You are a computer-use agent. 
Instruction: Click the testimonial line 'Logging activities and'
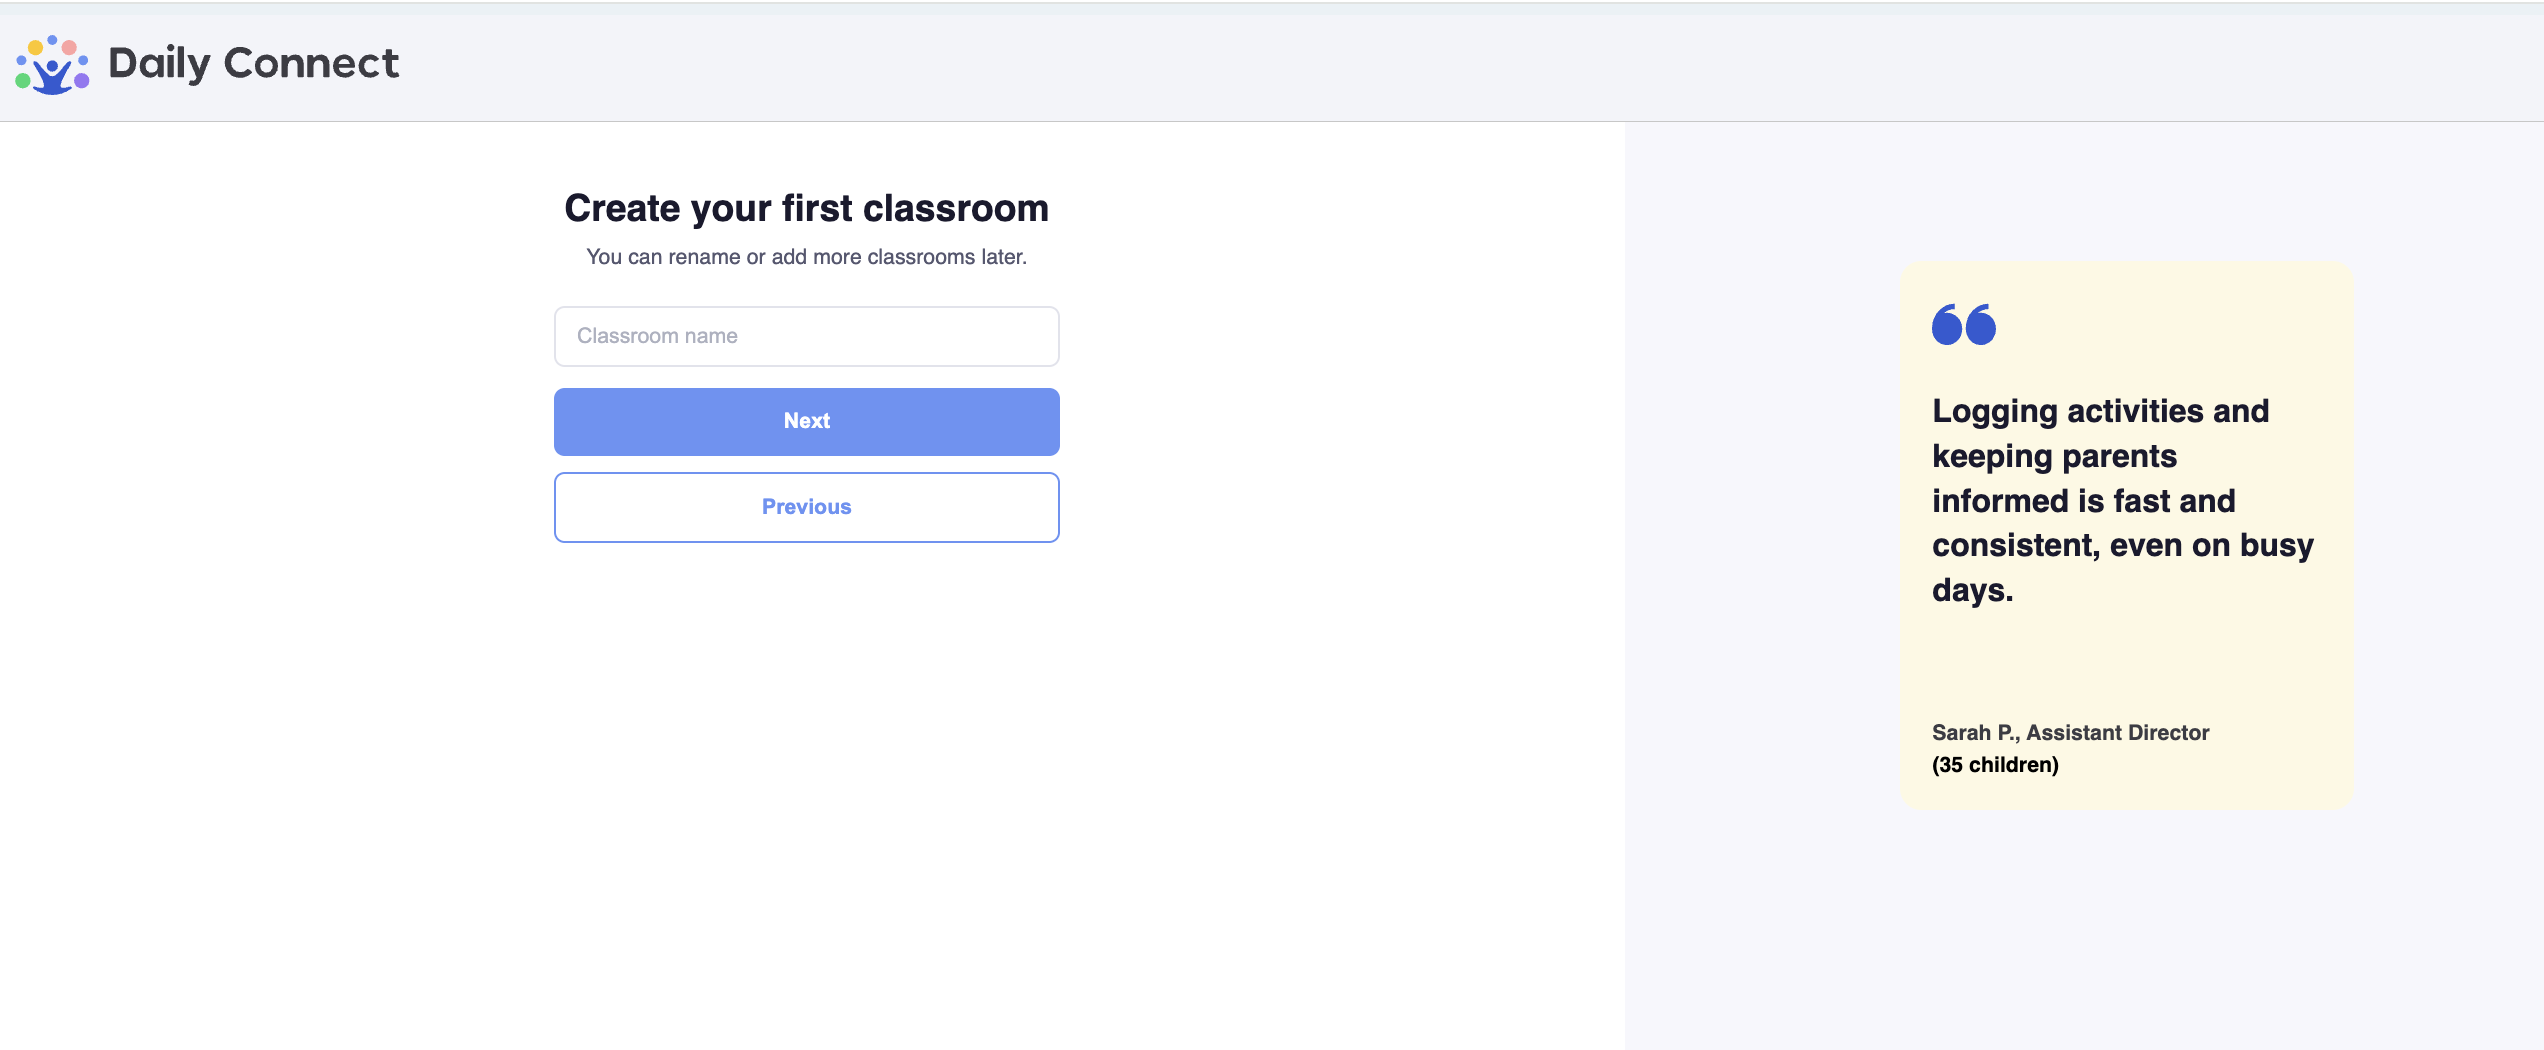2100,411
